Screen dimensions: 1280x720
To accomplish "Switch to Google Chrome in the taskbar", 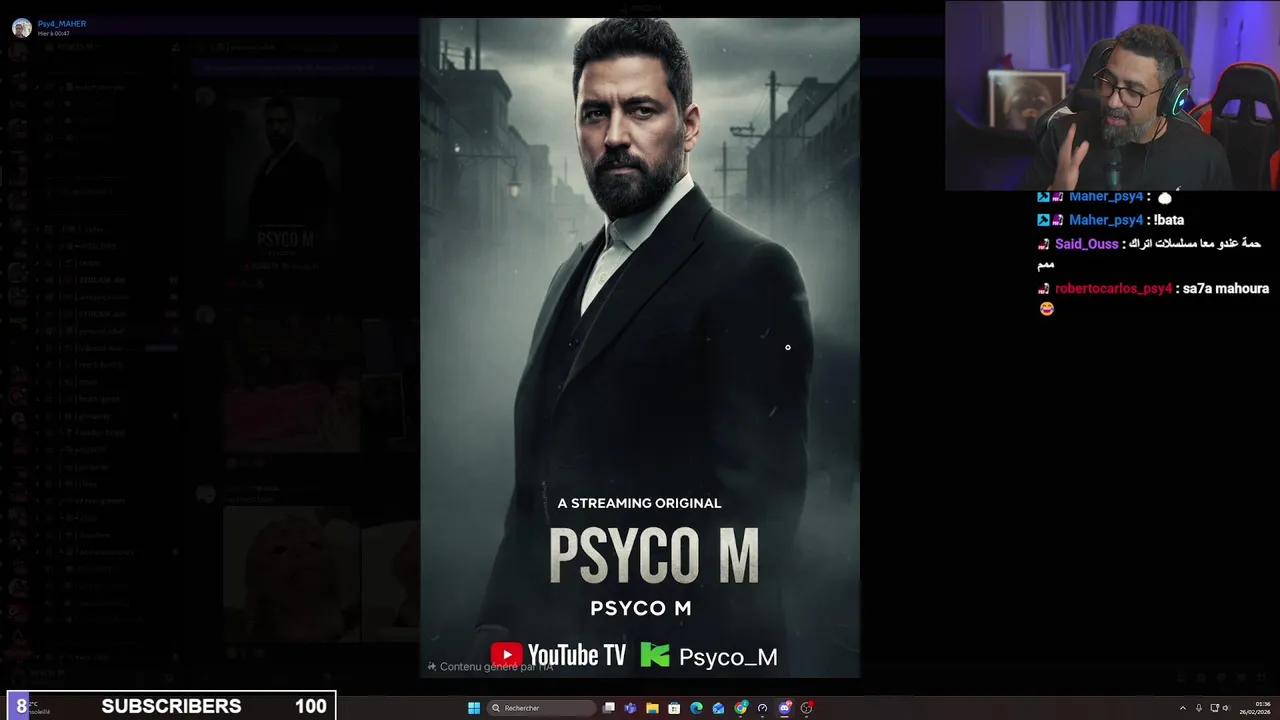I will (740, 708).
